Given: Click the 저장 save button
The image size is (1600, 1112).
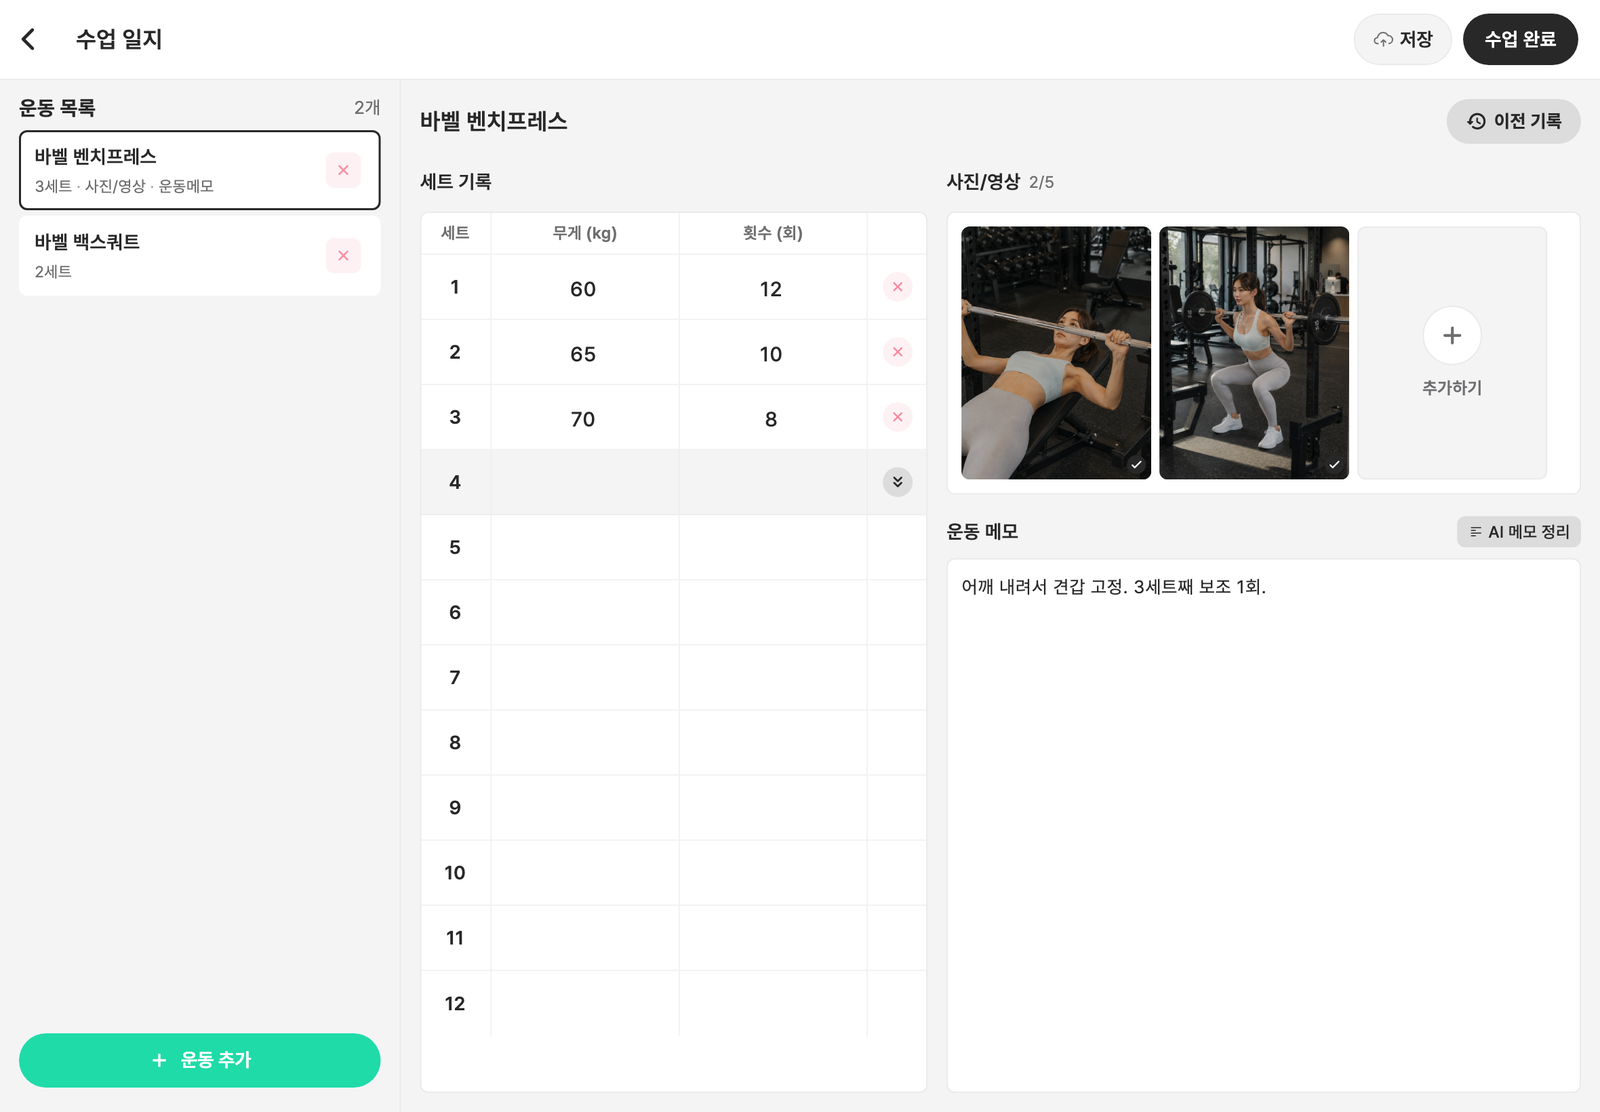Looking at the screenshot, I should [x=1402, y=39].
